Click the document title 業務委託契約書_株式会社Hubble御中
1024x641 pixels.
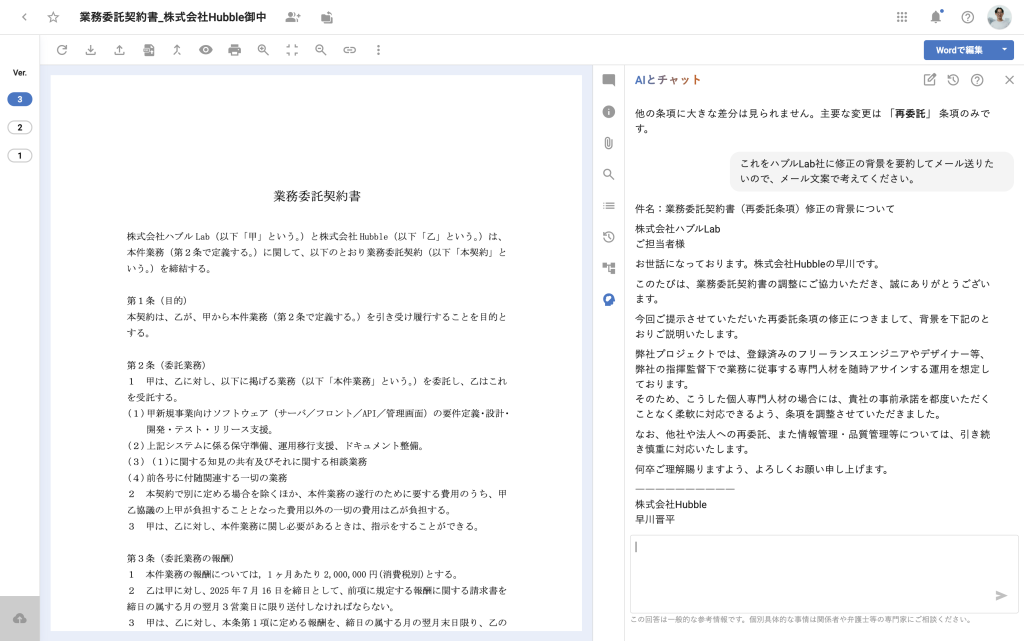(173, 17)
